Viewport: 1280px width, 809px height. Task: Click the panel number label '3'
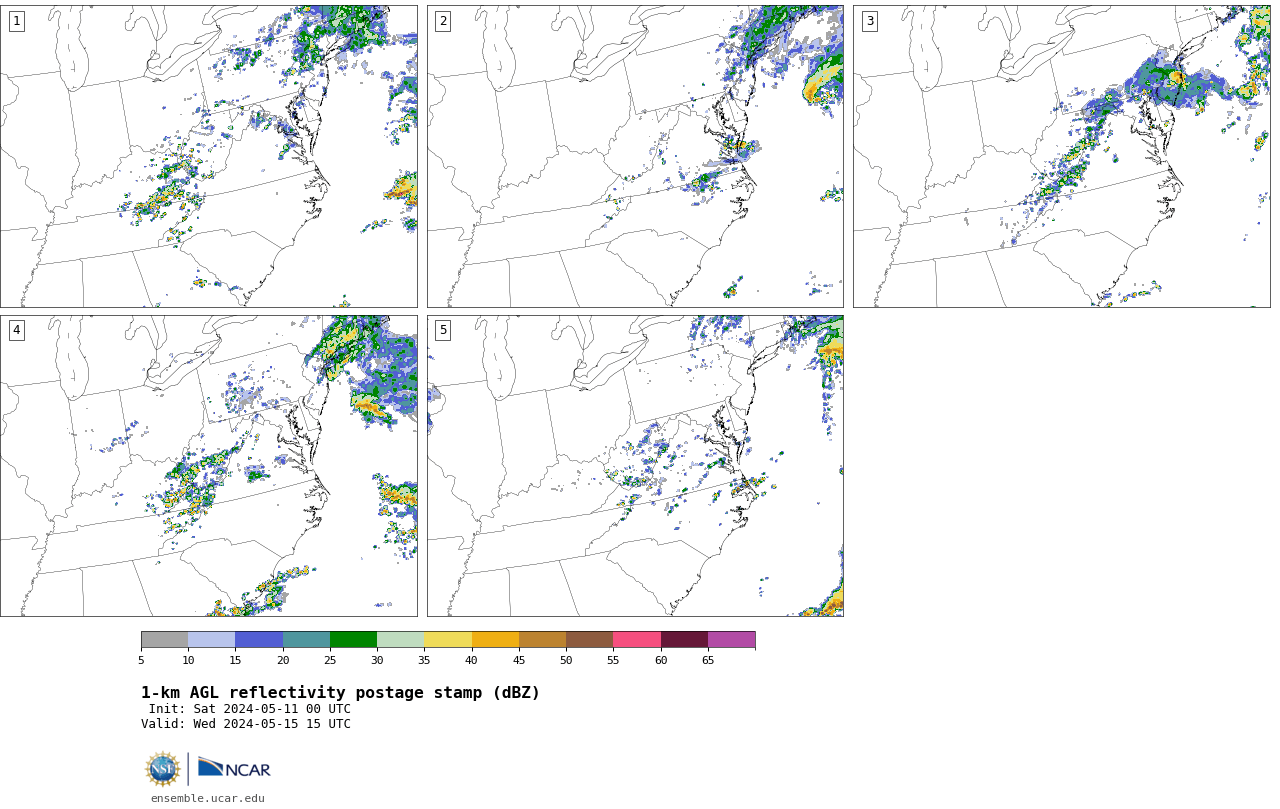click(x=870, y=21)
